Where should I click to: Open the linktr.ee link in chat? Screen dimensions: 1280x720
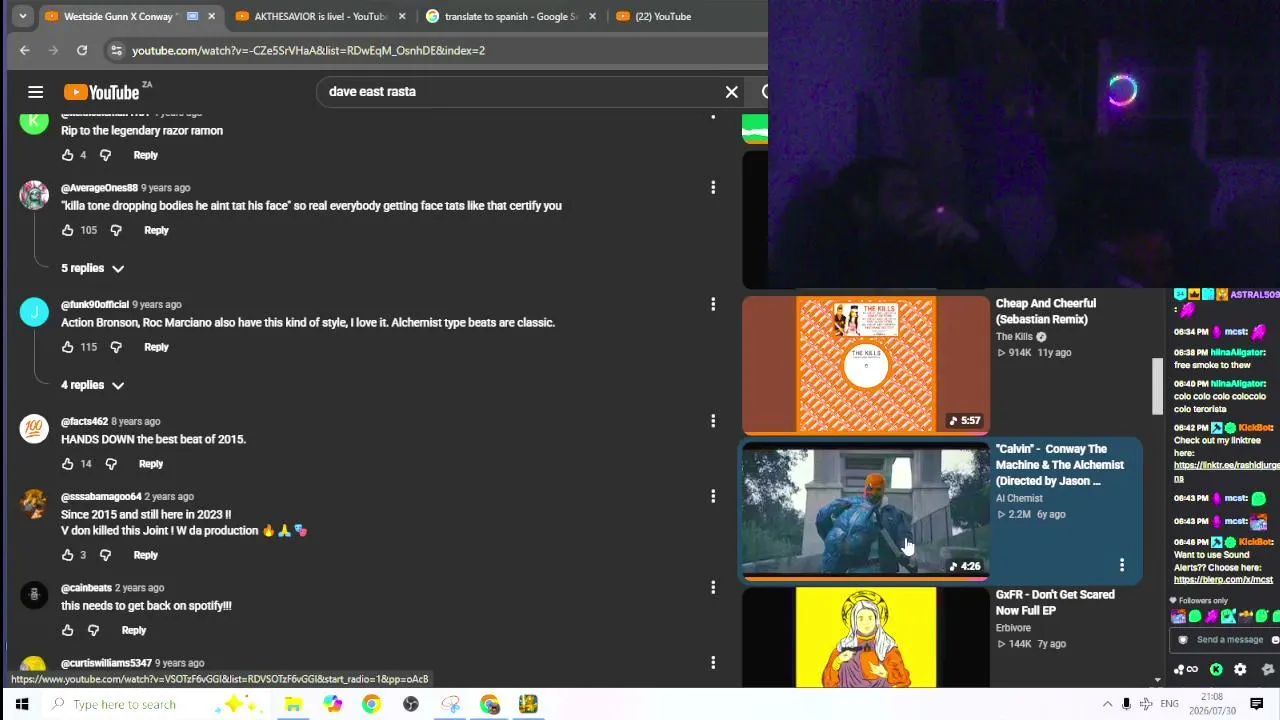1226,472
